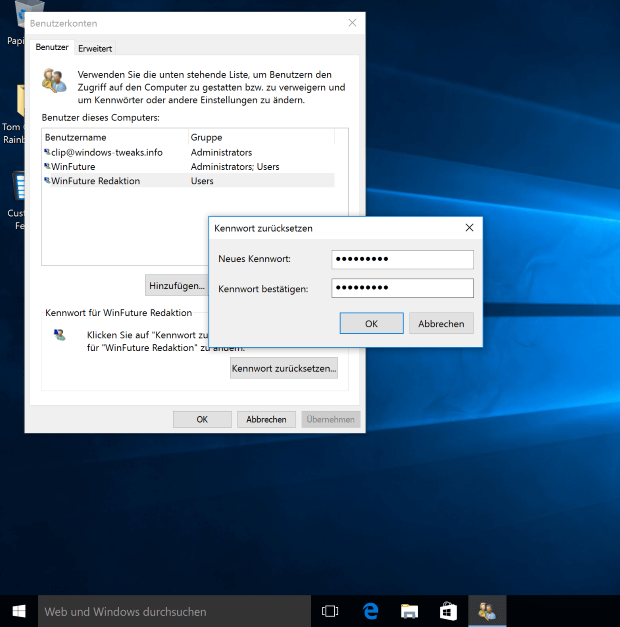The width and height of the screenshot is (620, 627).
Task: Click Benutzerkonten icon in the taskbar
Action: 487,611
